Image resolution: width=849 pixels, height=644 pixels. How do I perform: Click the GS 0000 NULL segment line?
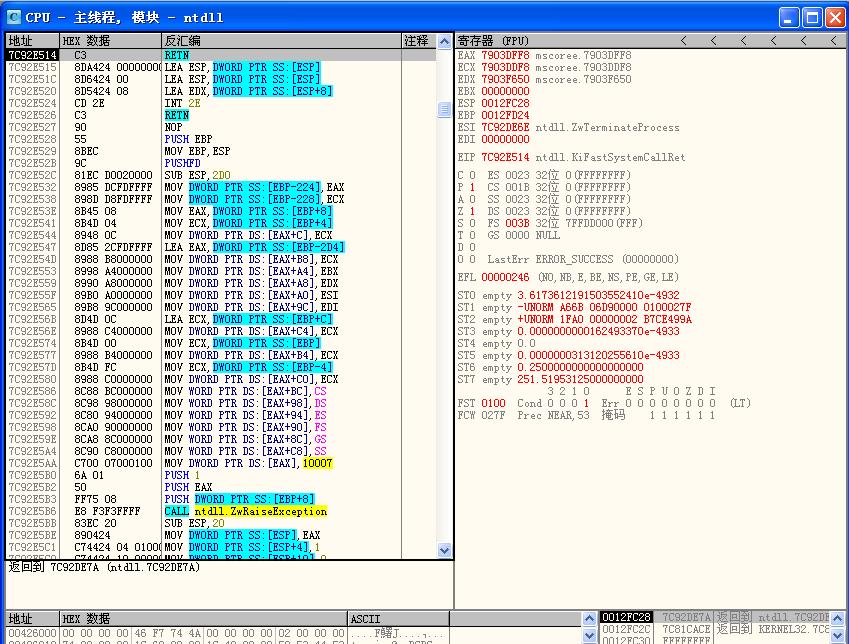(x=523, y=235)
